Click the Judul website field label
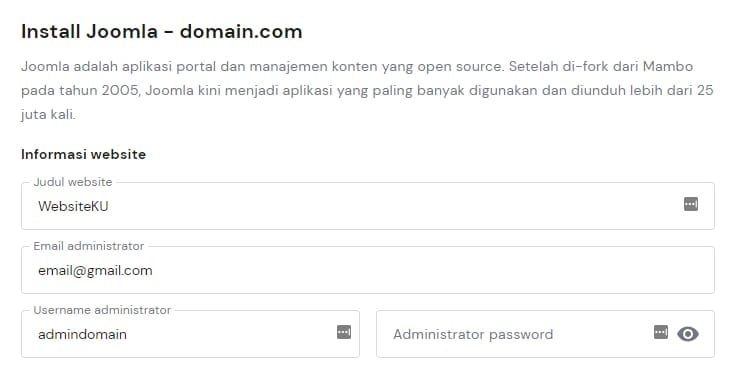The width and height of the screenshot is (735, 369). pyautogui.click(x=73, y=182)
